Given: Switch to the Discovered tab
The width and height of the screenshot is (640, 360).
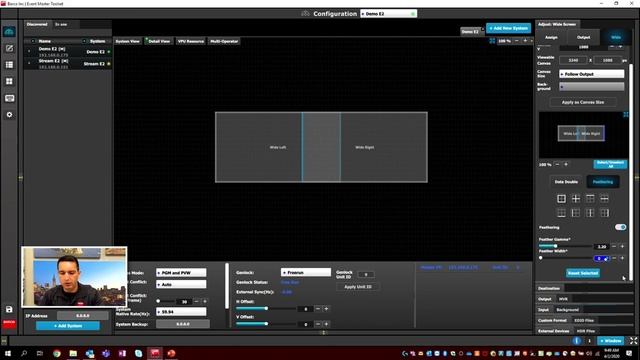Looking at the screenshot, I should click(37, 24).
